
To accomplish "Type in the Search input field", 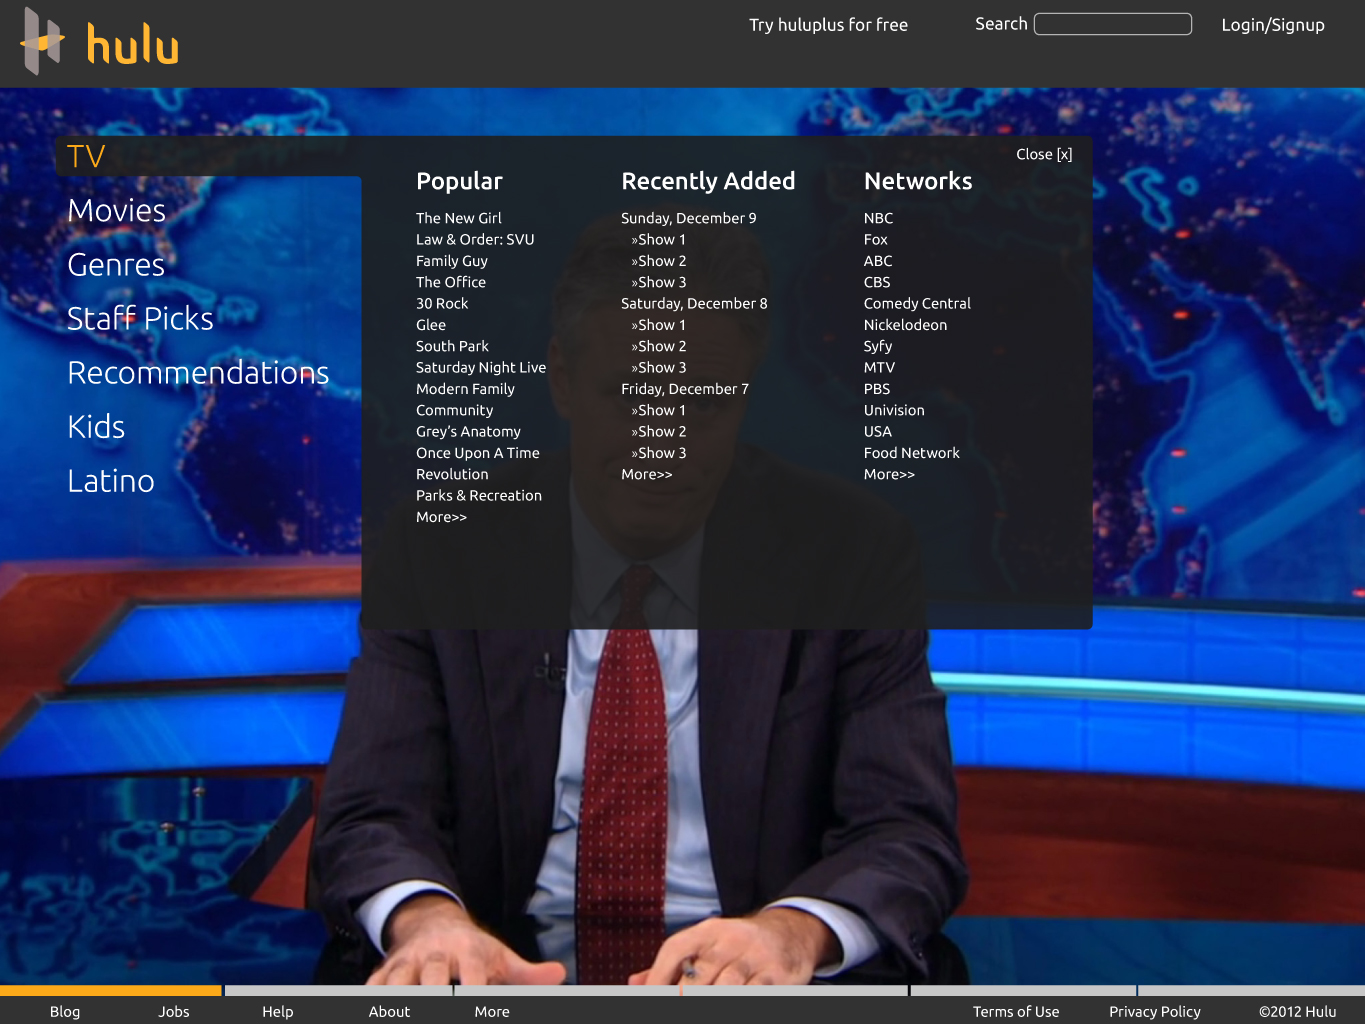I will tap(1112, 24).
